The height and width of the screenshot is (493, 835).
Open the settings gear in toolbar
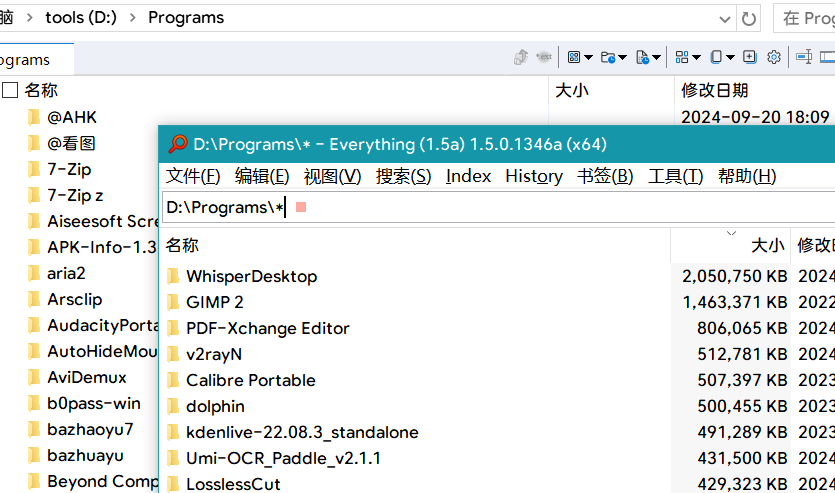click(773, 57)
